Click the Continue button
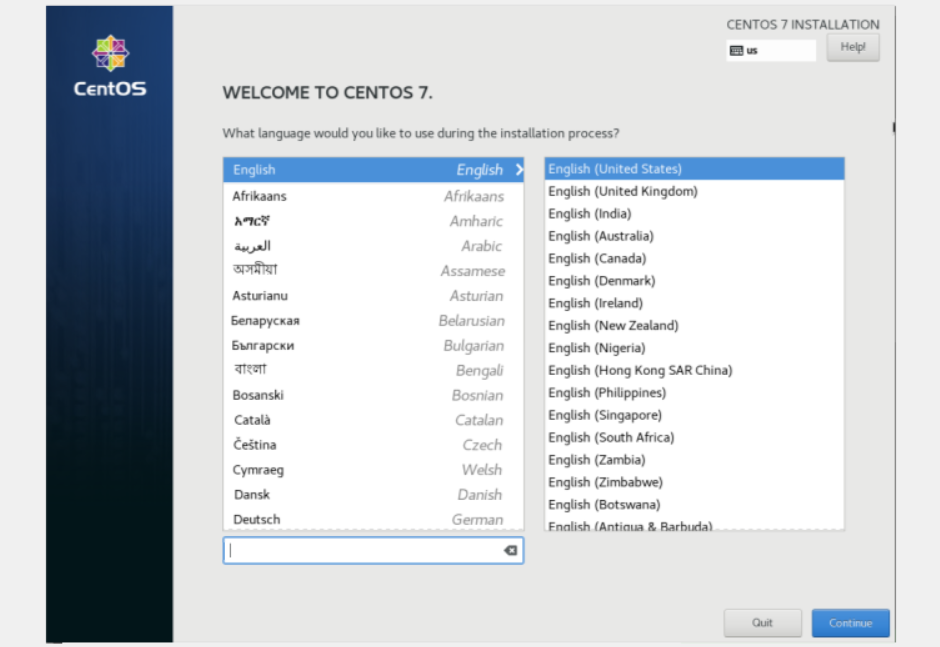Viewport: 940px width, 647px height. click(851, 623)
